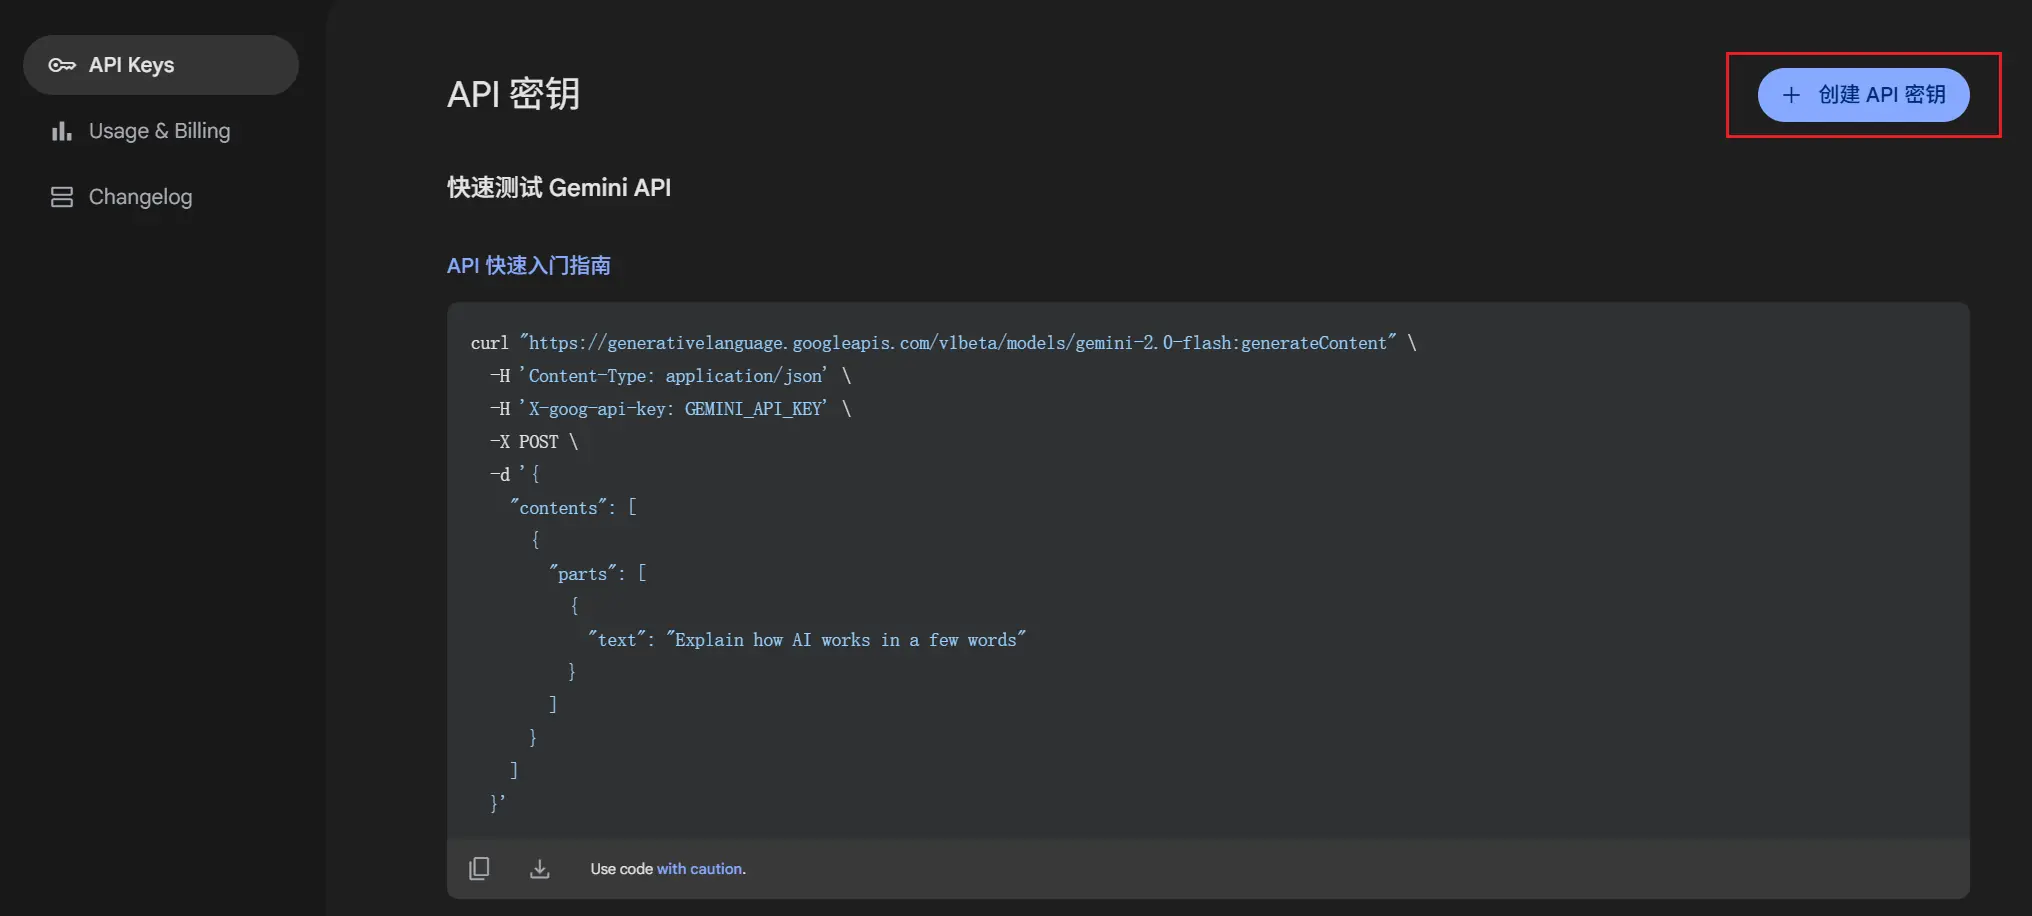Click the X-goog-api-key: GEMINI_API_KEY line
Image resolution: width=2032 pixels, height=916 pixels.
670,409
